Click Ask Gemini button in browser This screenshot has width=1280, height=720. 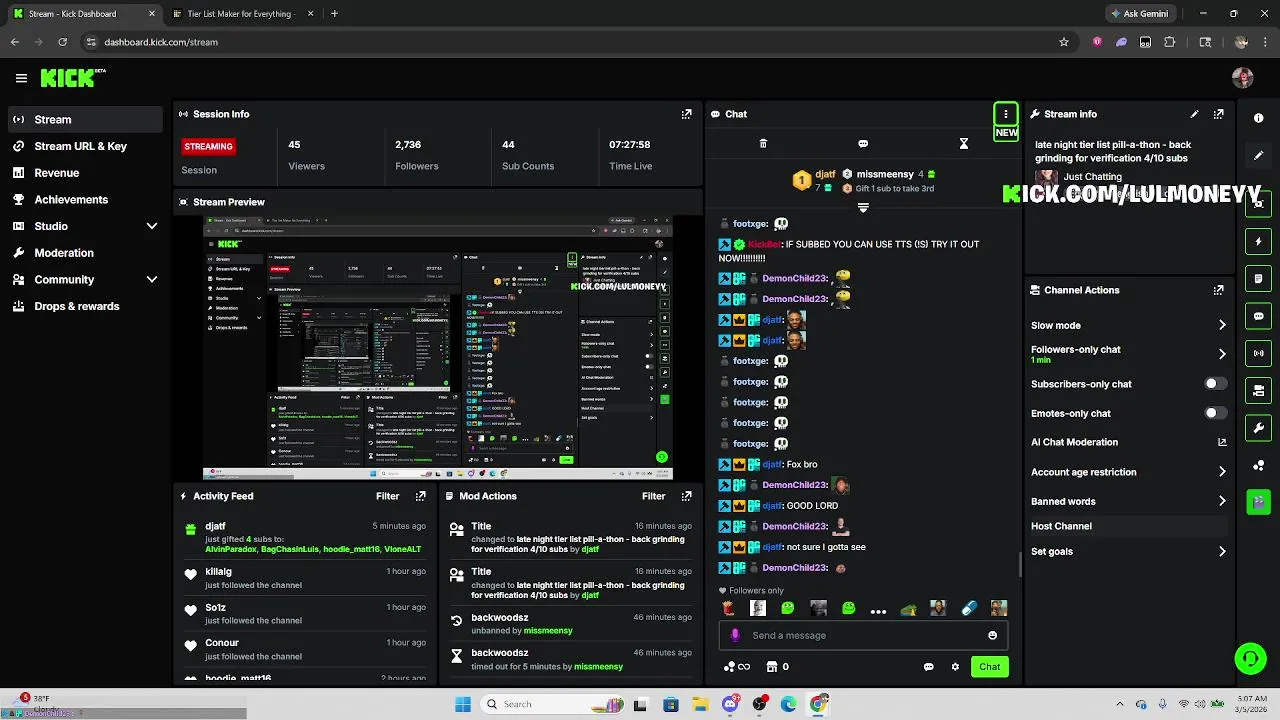point(1139,14)
